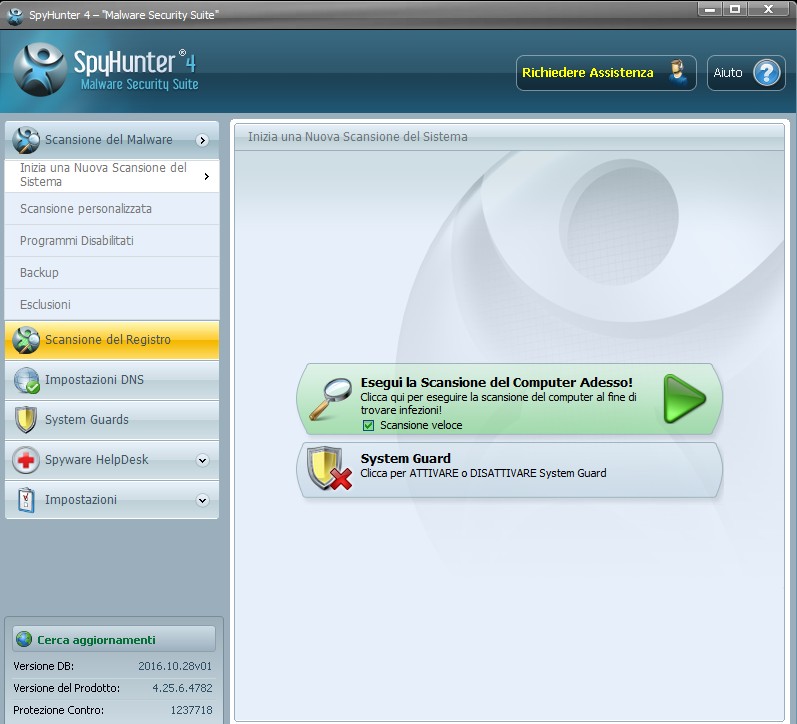The height and width of the screenshot is (724, 797).
Task: Click Esegui la Scansione del Computer Adesso
Action: click(509, 399)
